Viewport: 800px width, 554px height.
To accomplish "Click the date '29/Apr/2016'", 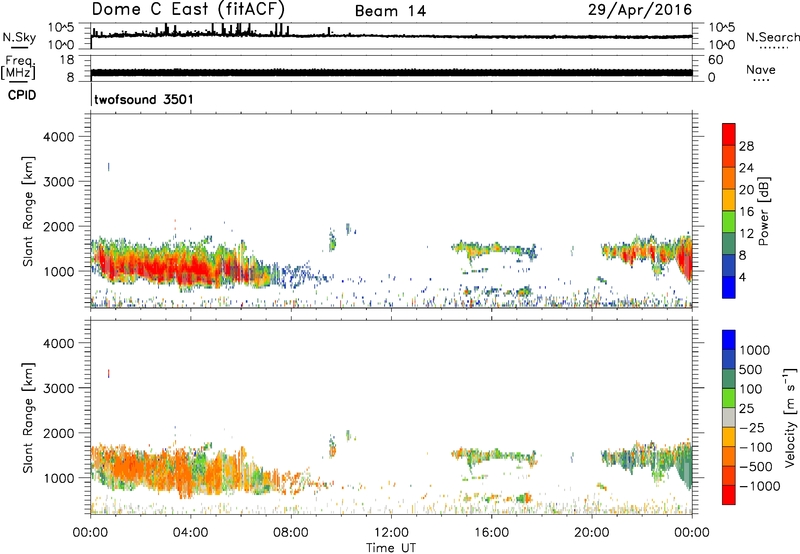I will 640,9.
